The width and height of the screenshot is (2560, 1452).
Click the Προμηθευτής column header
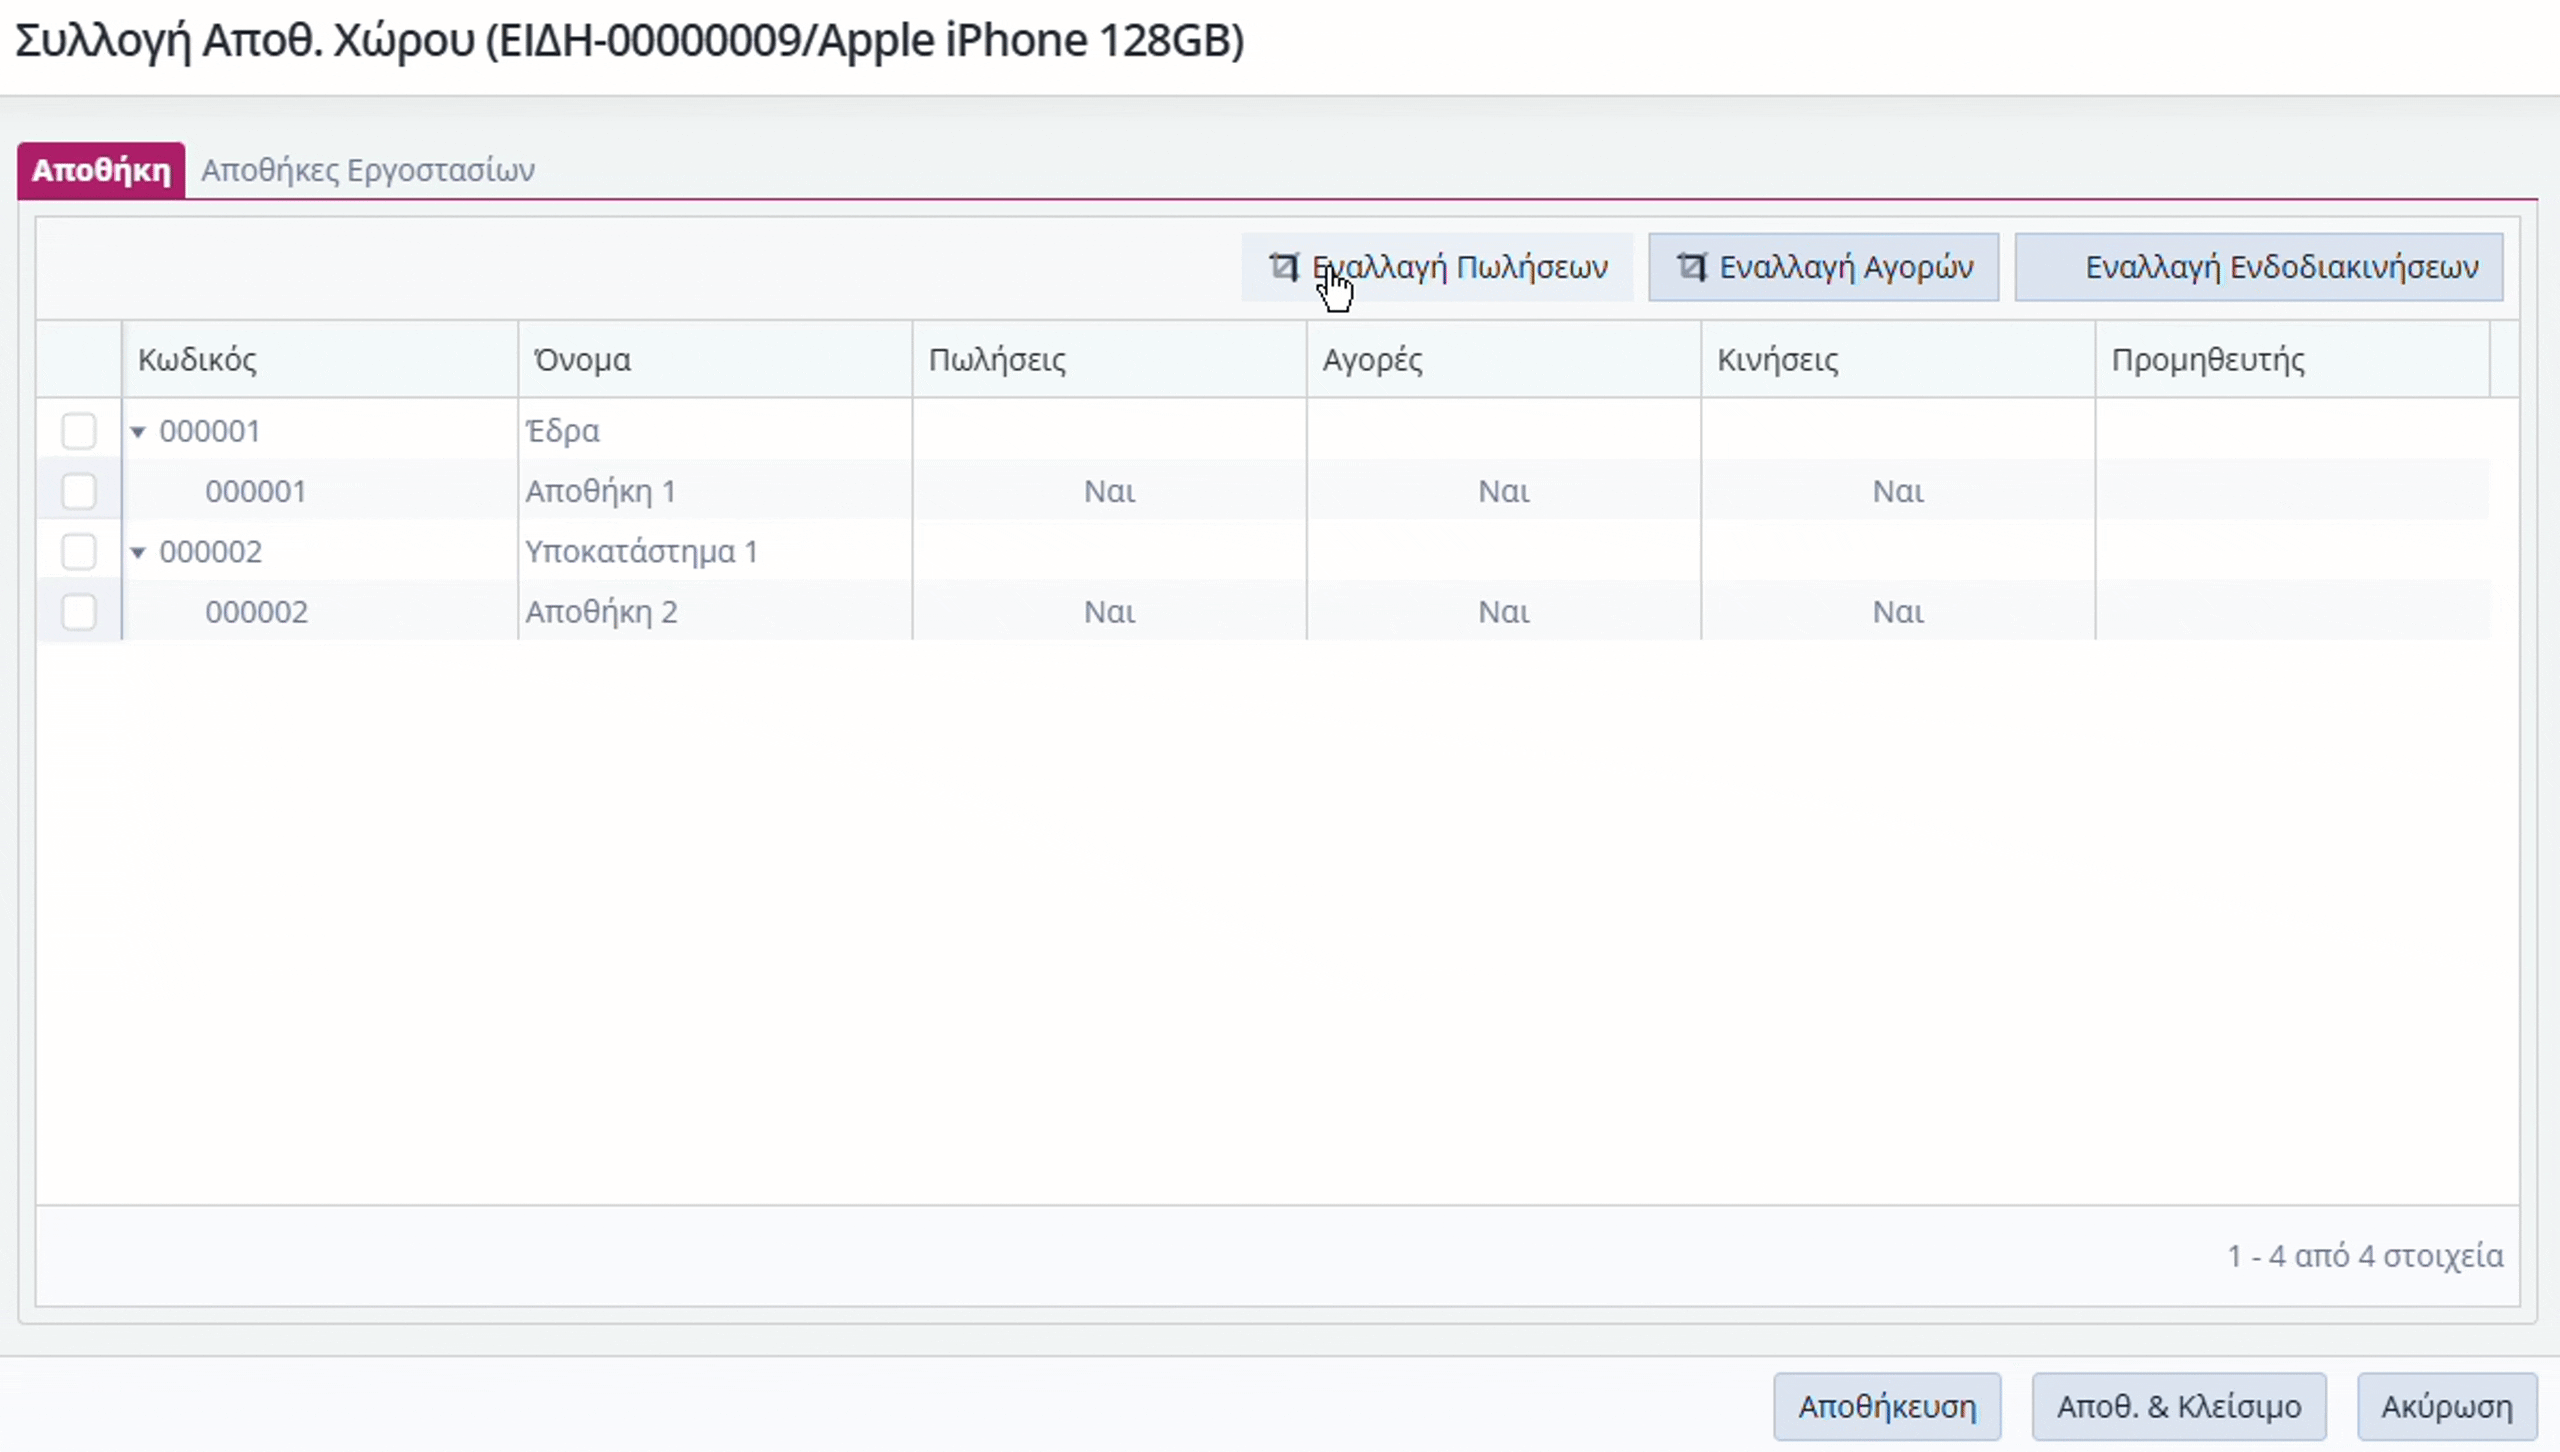click(x=2207, y=360)
